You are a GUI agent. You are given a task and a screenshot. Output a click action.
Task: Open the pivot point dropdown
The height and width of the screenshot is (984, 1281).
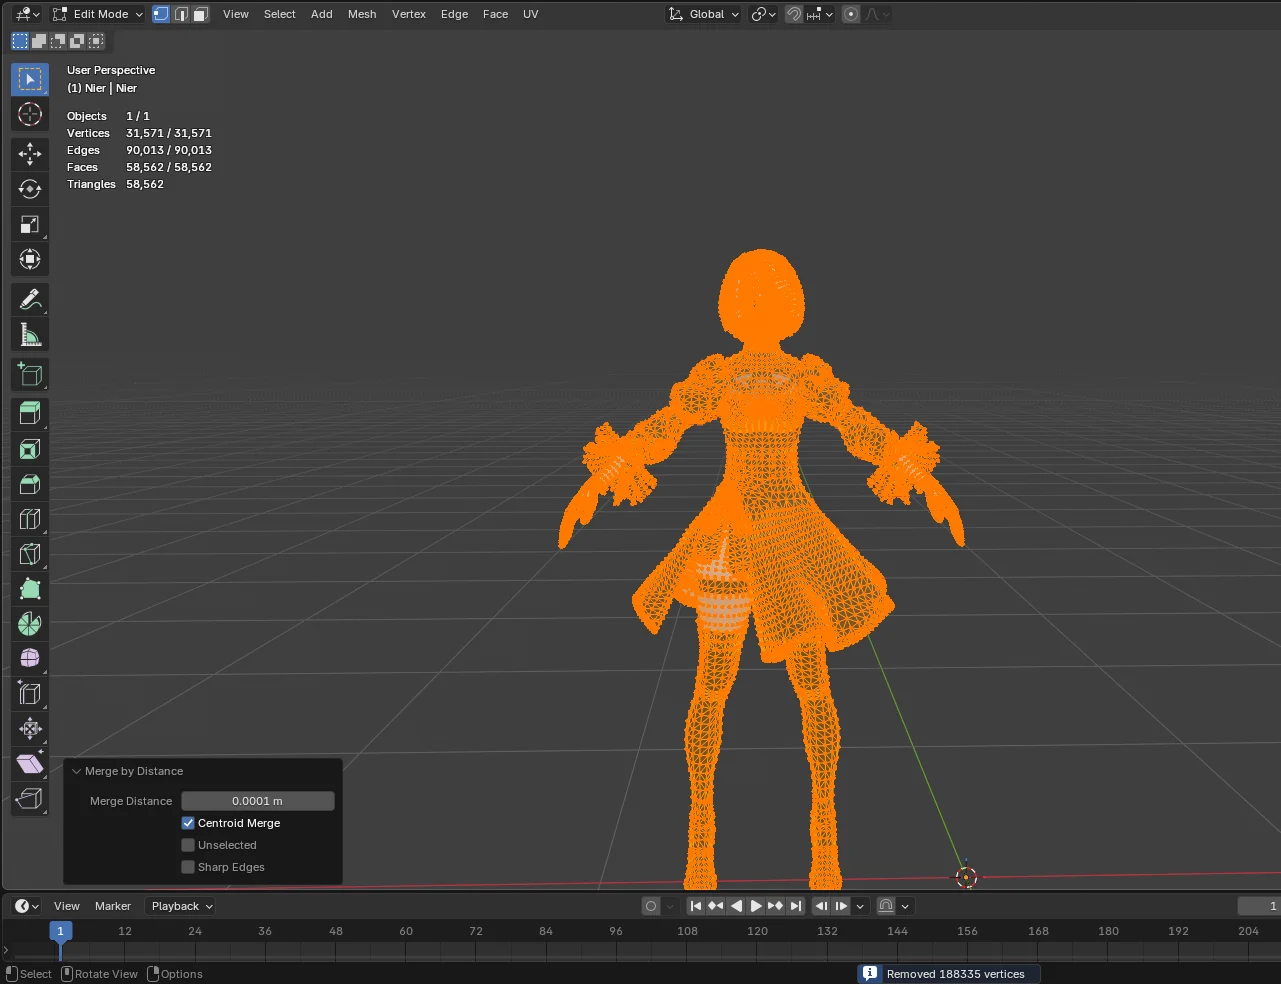pyautogui.click(x=764, y=14)
